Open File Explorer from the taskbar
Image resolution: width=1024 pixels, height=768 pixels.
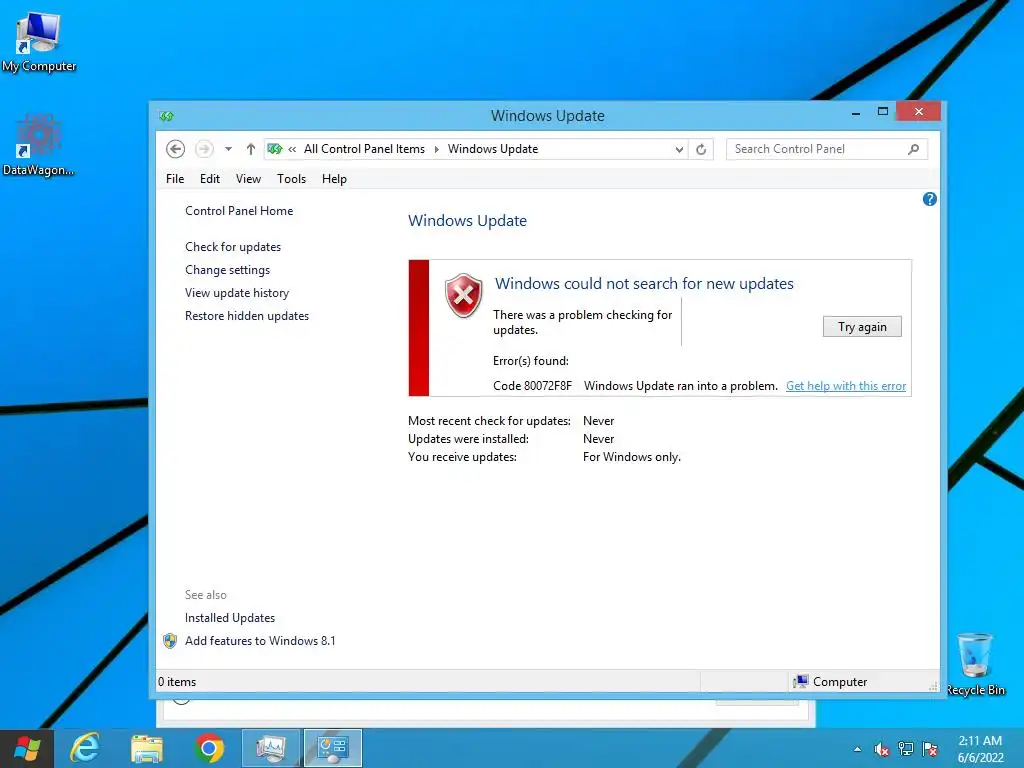147,748
